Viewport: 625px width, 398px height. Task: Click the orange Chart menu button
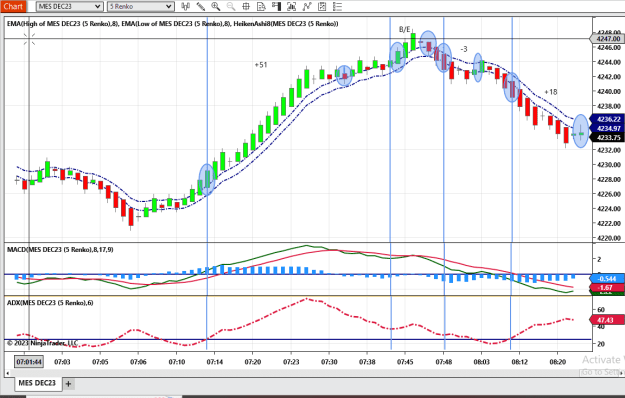click(13, 6)
